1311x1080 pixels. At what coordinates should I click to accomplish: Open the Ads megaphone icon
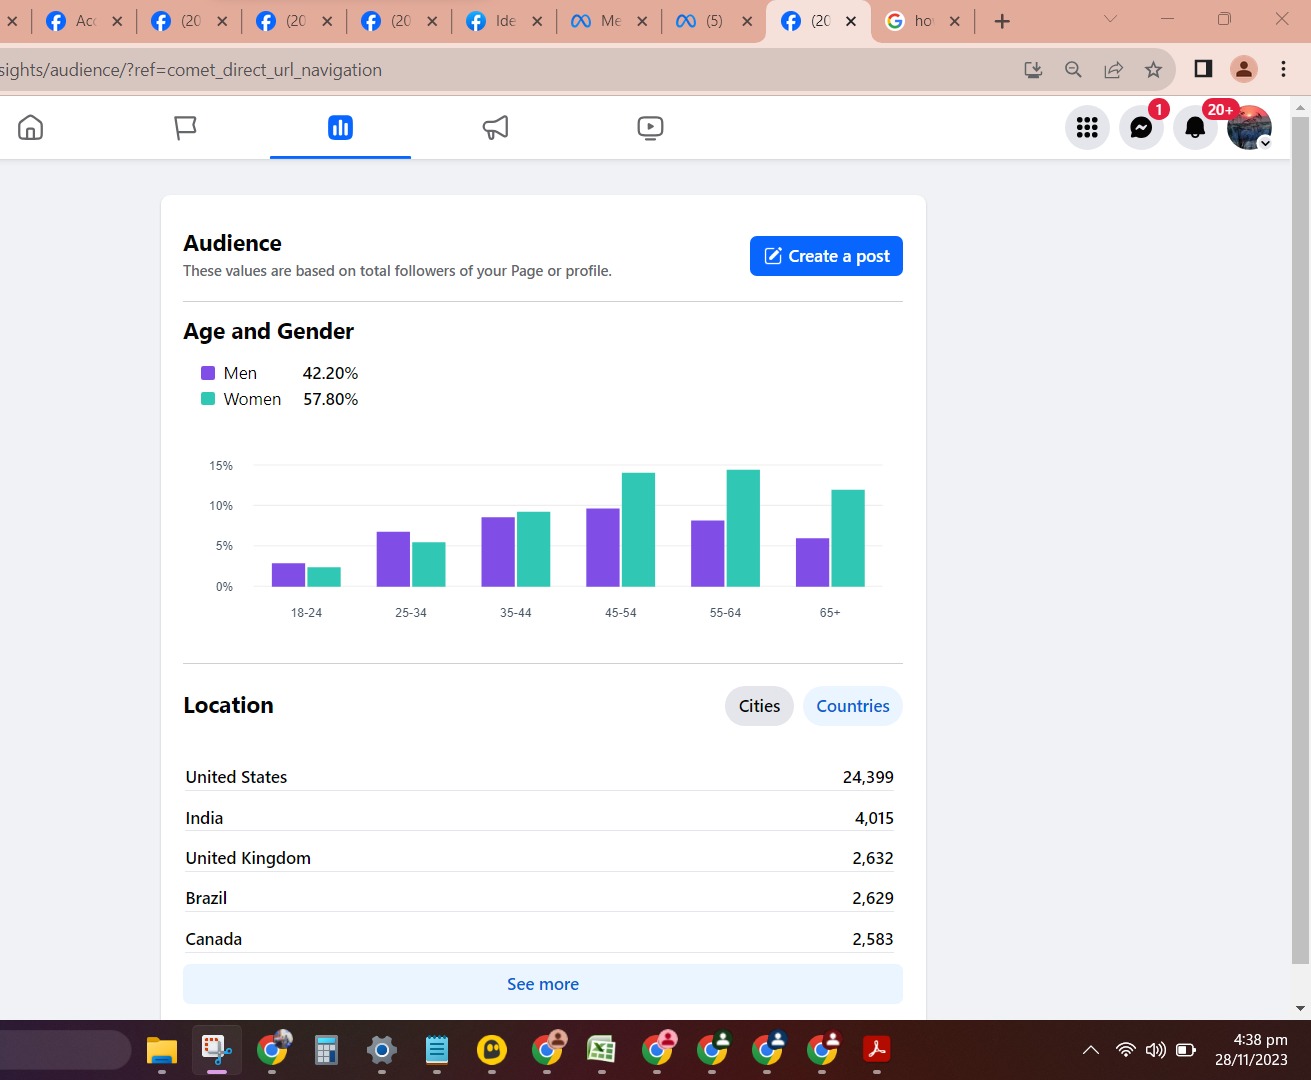pos(496,127)
